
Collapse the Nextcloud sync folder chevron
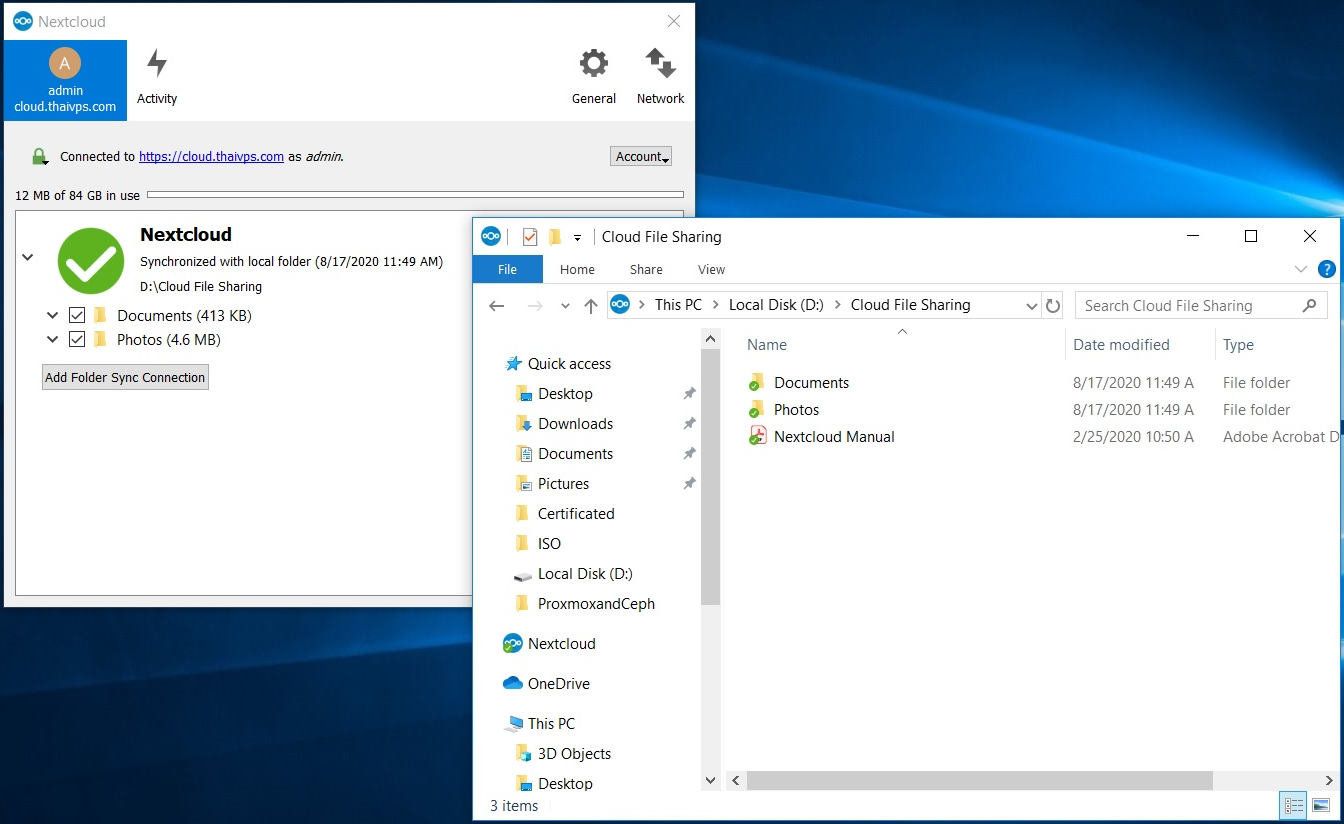pos(28,257)
